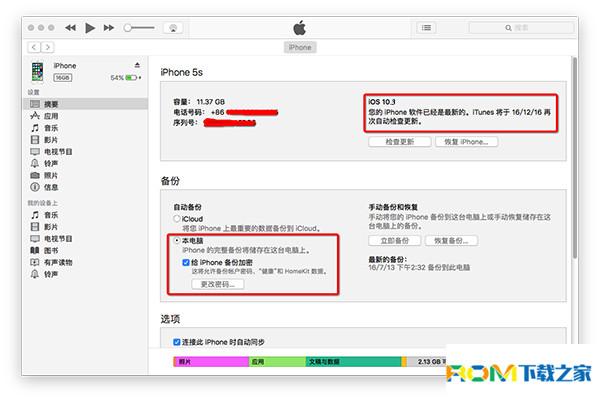This screenshot has height=400, width=600.
Task: Click the iOS 10.3 version text
Action: 382,102
